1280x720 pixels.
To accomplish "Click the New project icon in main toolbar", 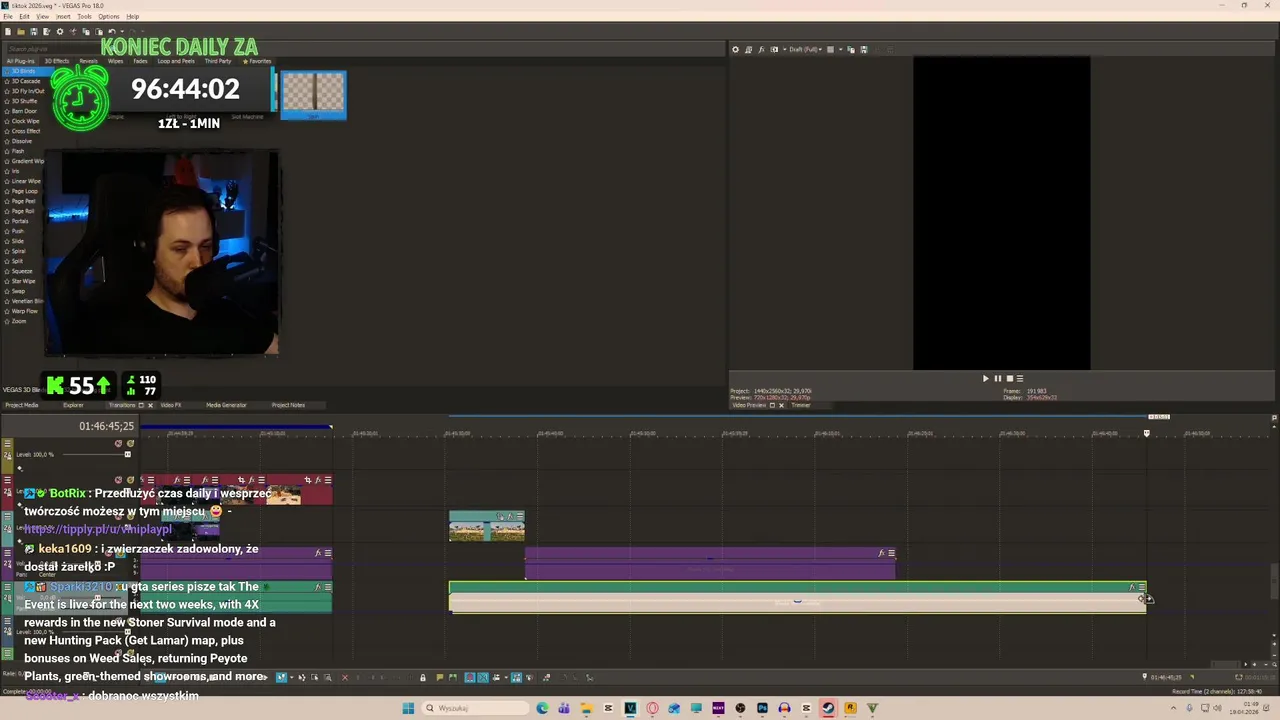I will click(8, 32).
